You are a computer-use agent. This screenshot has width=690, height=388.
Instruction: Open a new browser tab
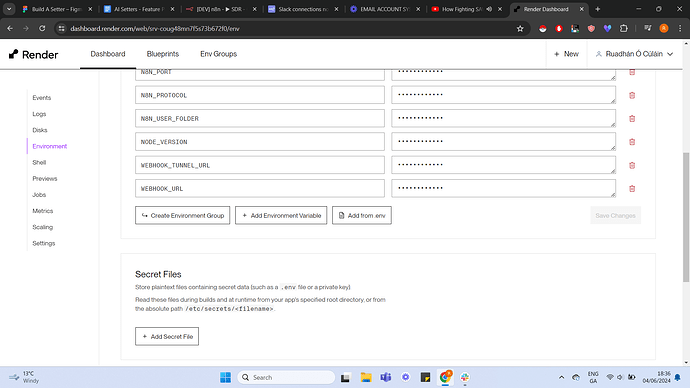click(x=598, y=9)
